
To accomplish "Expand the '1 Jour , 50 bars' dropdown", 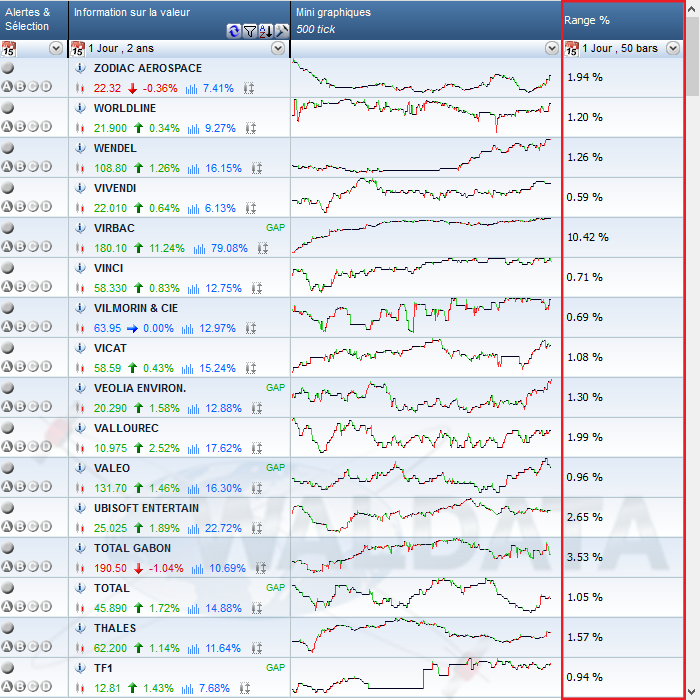I will coord(673,48).
